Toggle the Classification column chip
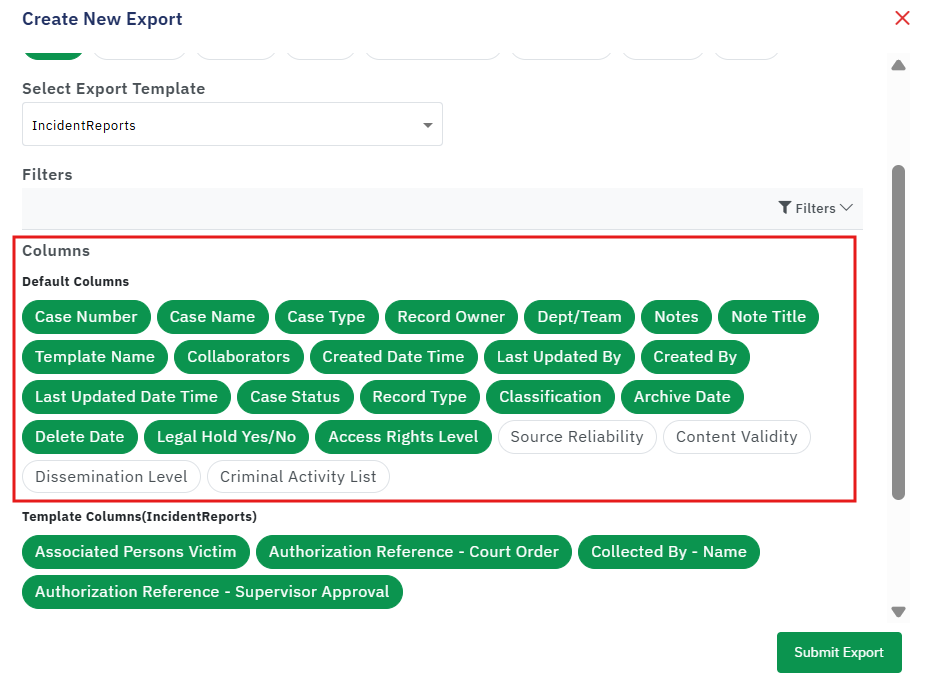Viewport: 926px width, 688px height. (550, 397)
